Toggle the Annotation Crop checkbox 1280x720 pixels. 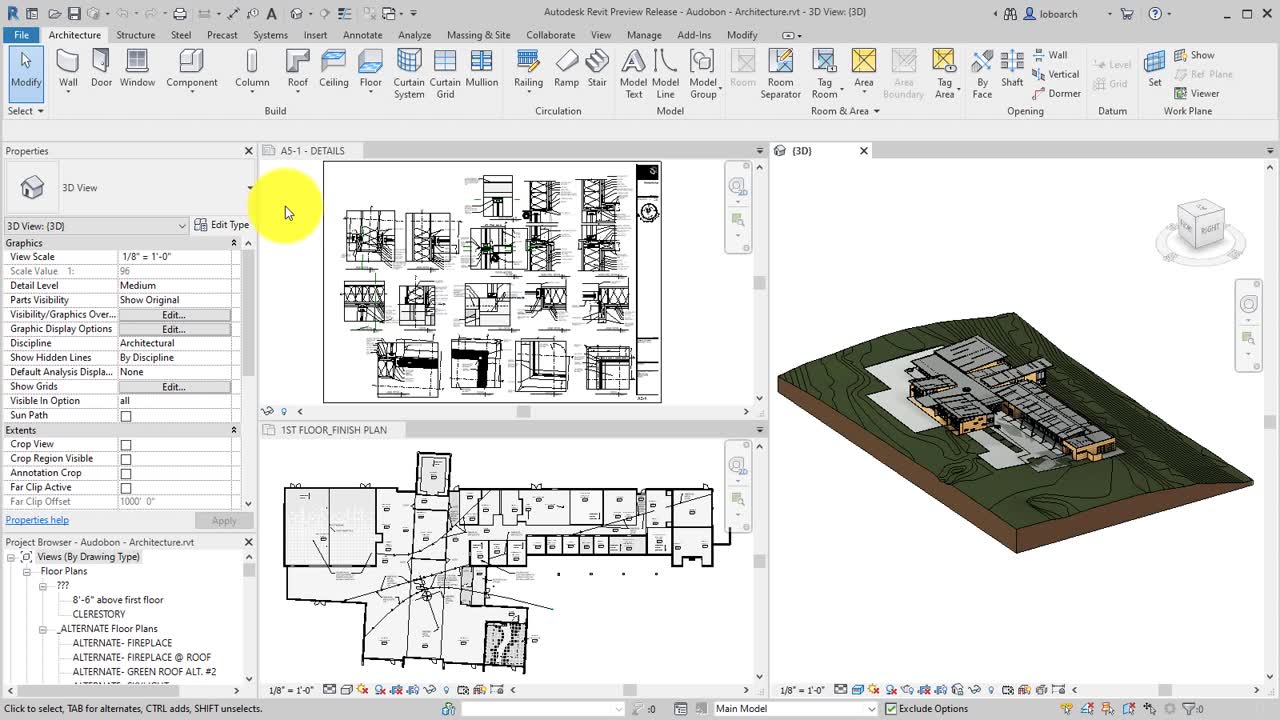[x=126, y=474]
